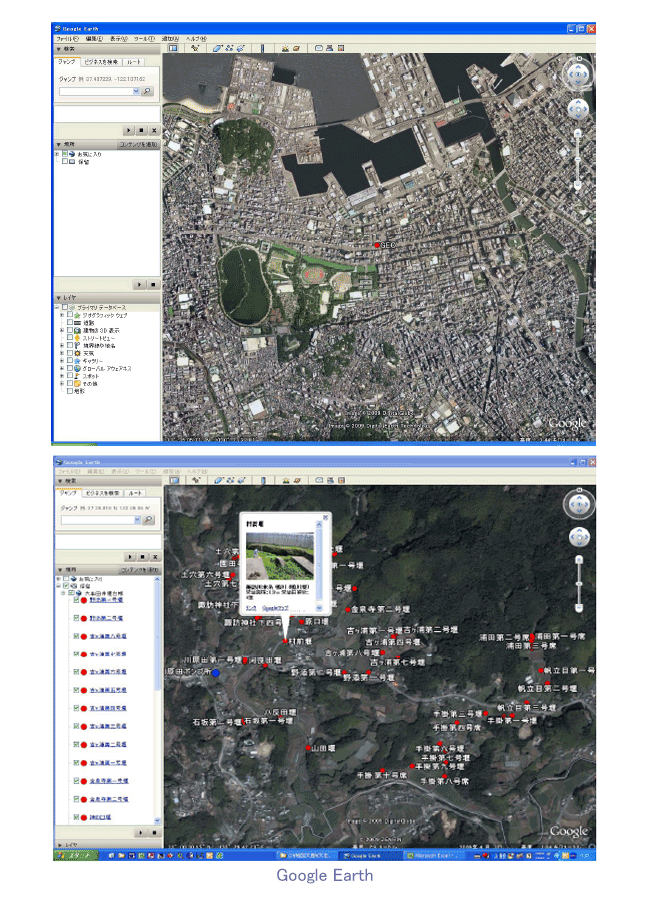649x900 pixels.
Task: Open ツール(T) menu in city-view window
Action: tap(145, 38)
